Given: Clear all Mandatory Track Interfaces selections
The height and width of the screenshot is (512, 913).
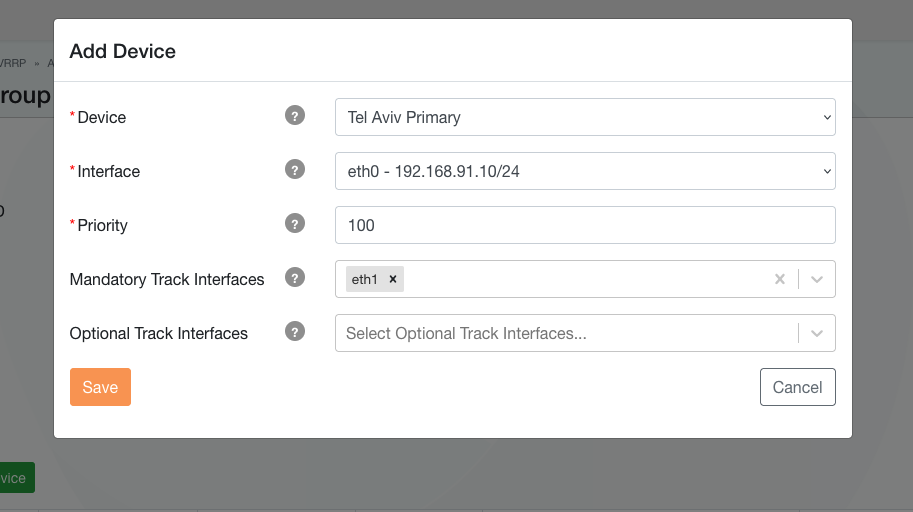Looking at the screenshot, I should point(780,279).
